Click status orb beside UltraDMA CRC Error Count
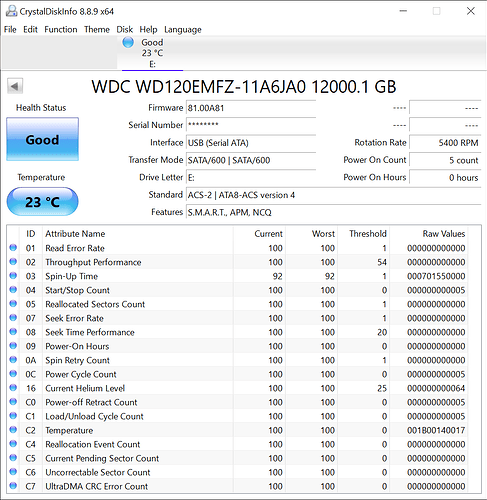Screen dimensions: 487x500 click(13, 486)
